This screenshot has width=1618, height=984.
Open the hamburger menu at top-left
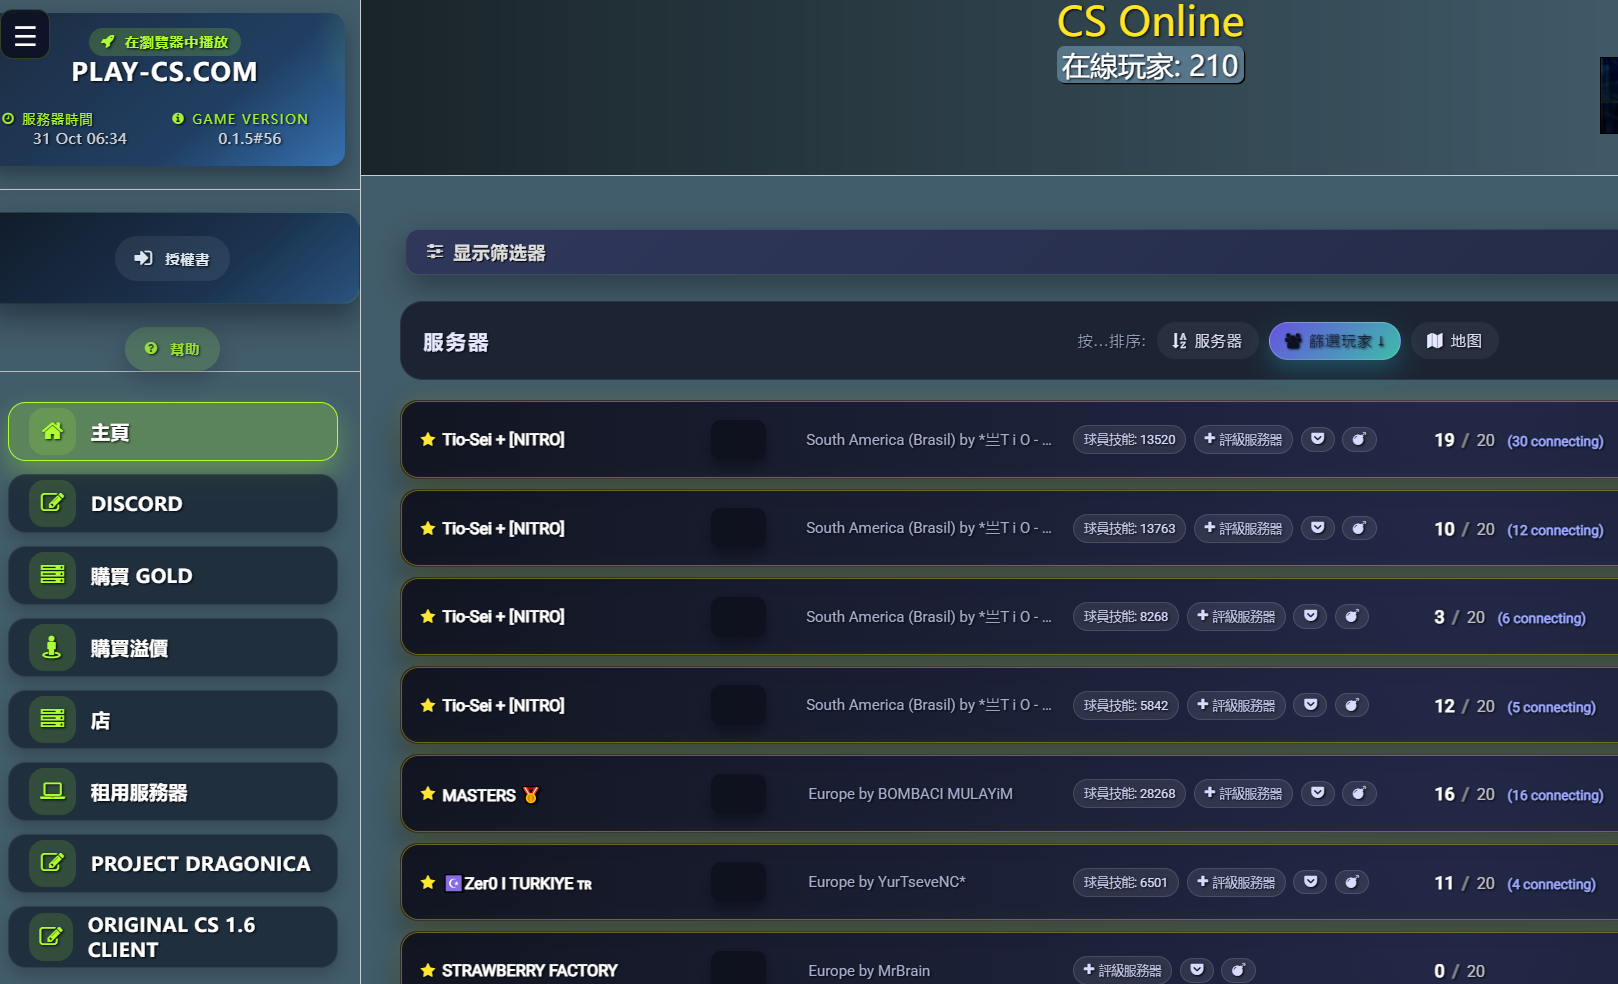pos(25,36)
